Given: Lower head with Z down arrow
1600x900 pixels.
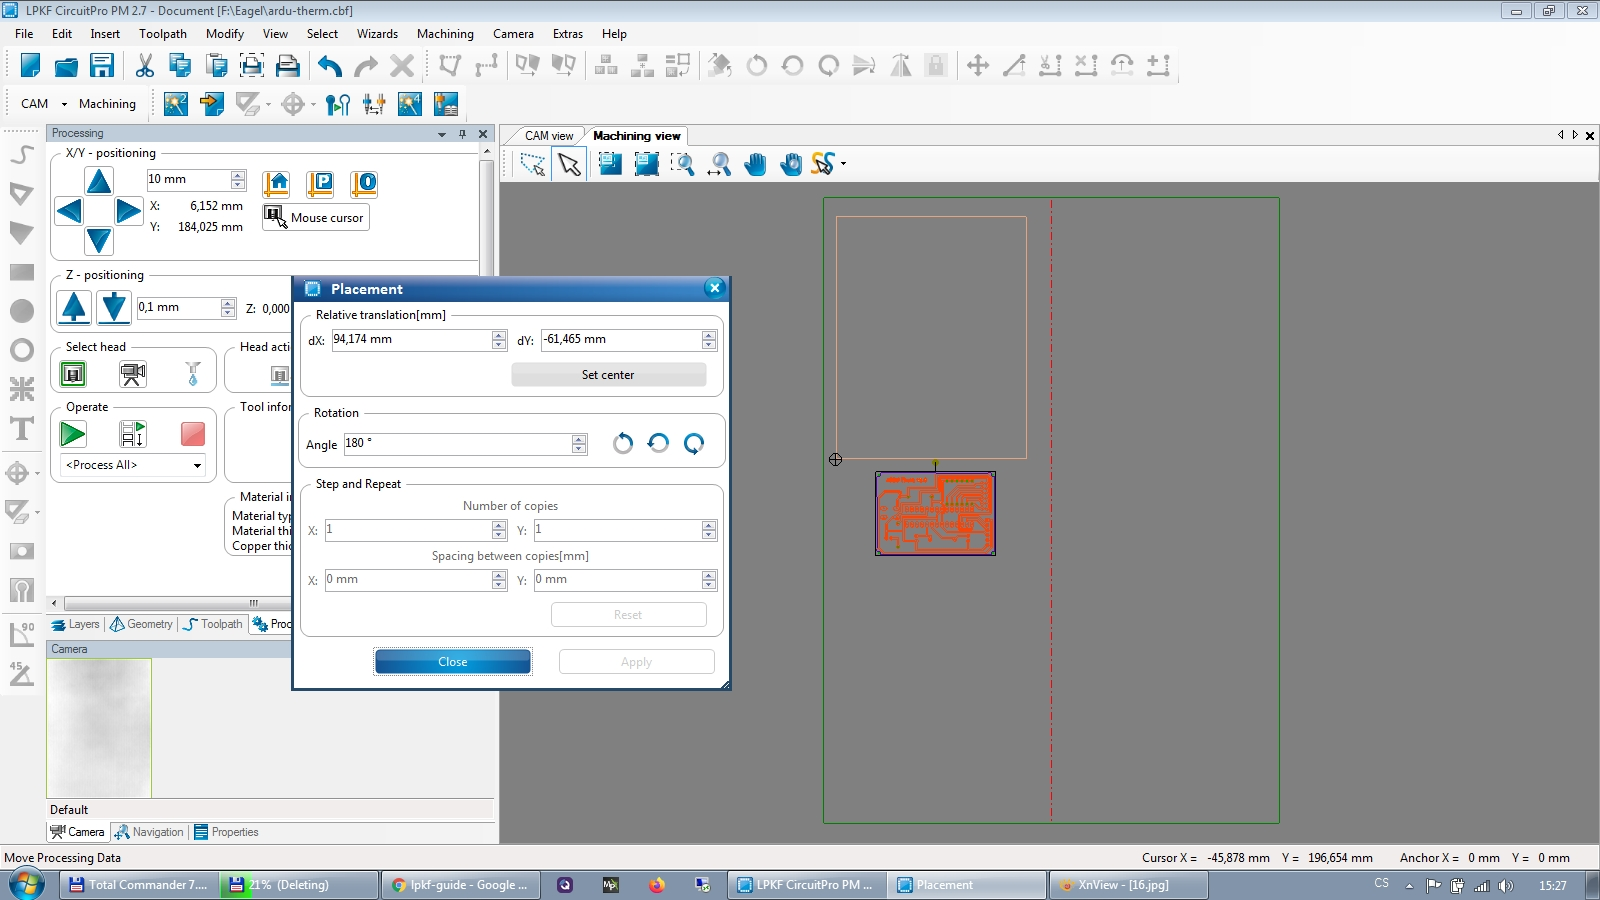Looking at the screenshot, I should coord(114,307).
